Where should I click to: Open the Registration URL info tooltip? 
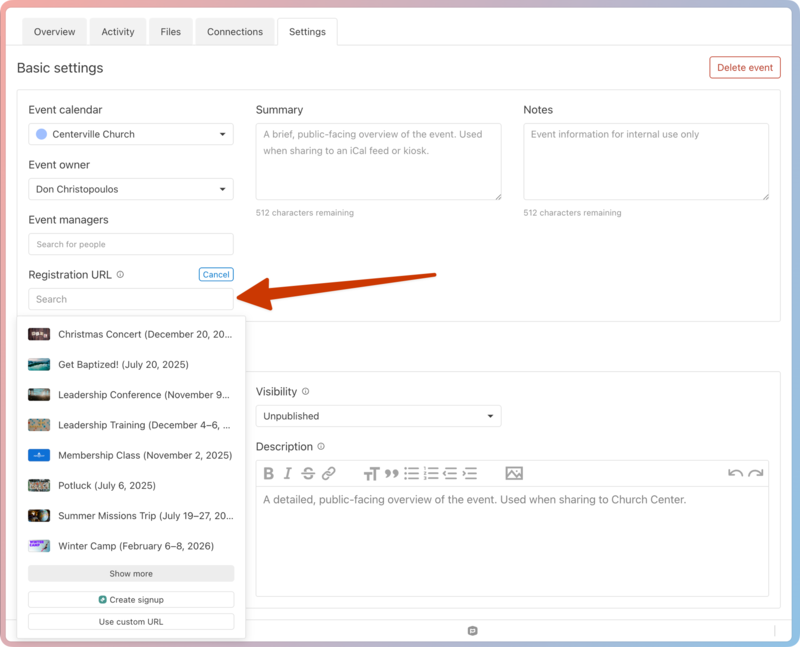point(120,274)
